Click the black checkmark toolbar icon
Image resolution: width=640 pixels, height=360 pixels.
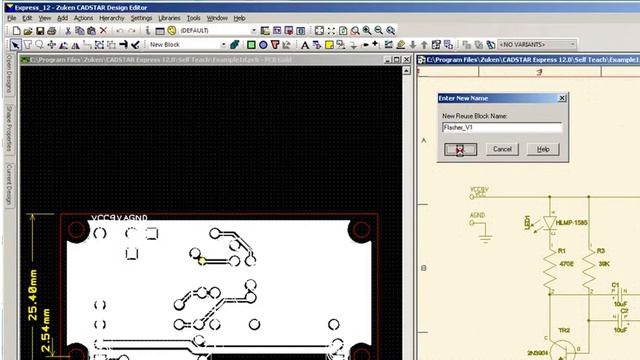[136, 44]
